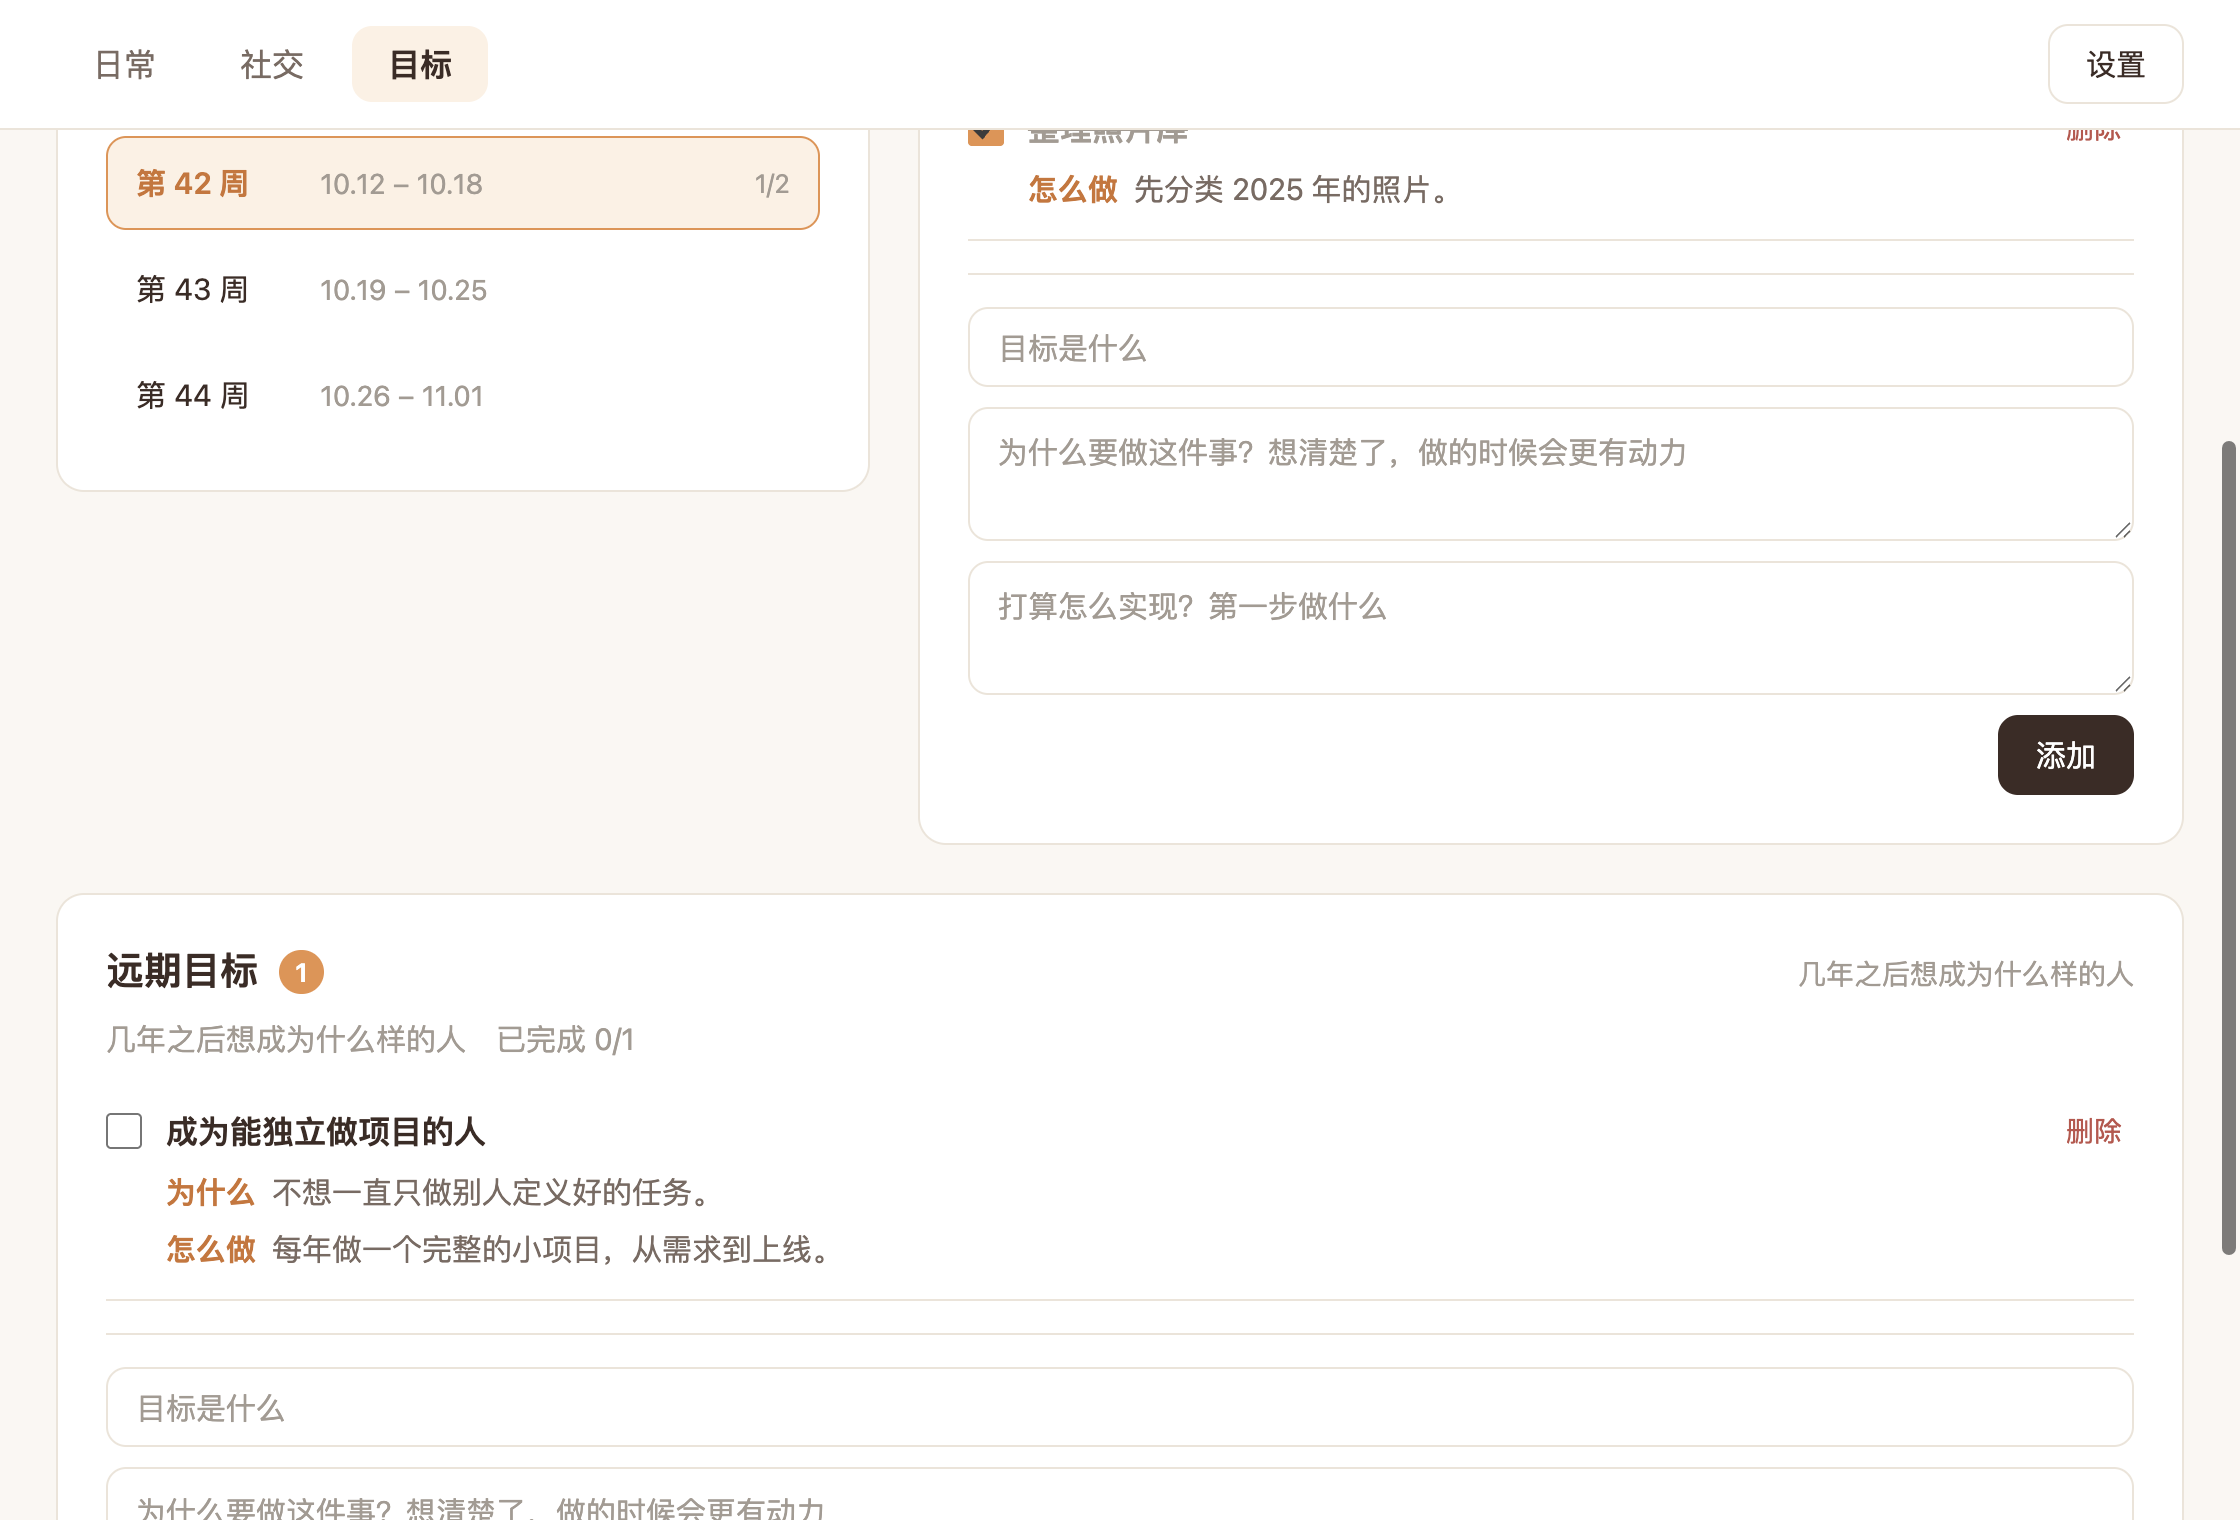The image size is (2240, 1520).
Task: Click the 添加 button
Action: tap(2065, 755)
